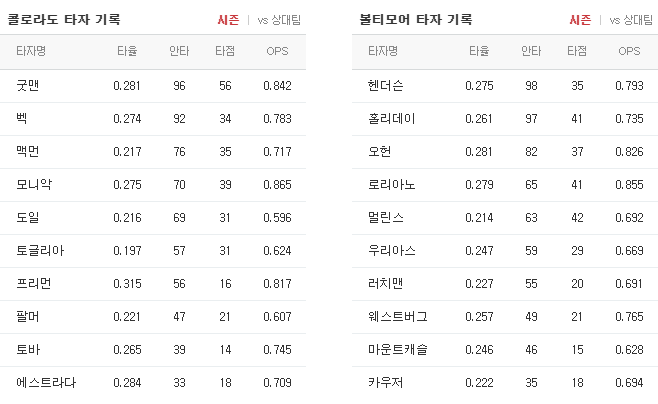
Task: Select 시즌 tab in 볼티모어 table
Action: click(x=580, y=20)
